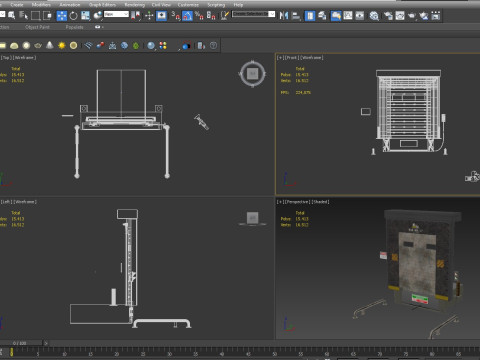Open the [Front] view label menu
Viewport: 480px width, 360px height.
291,58
